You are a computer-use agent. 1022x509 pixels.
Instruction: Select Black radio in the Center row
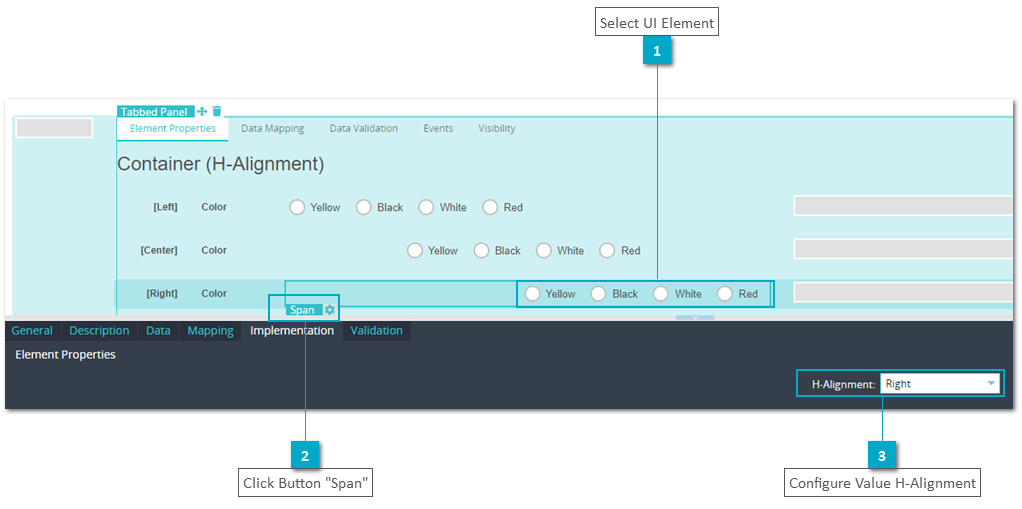[482, 250]
